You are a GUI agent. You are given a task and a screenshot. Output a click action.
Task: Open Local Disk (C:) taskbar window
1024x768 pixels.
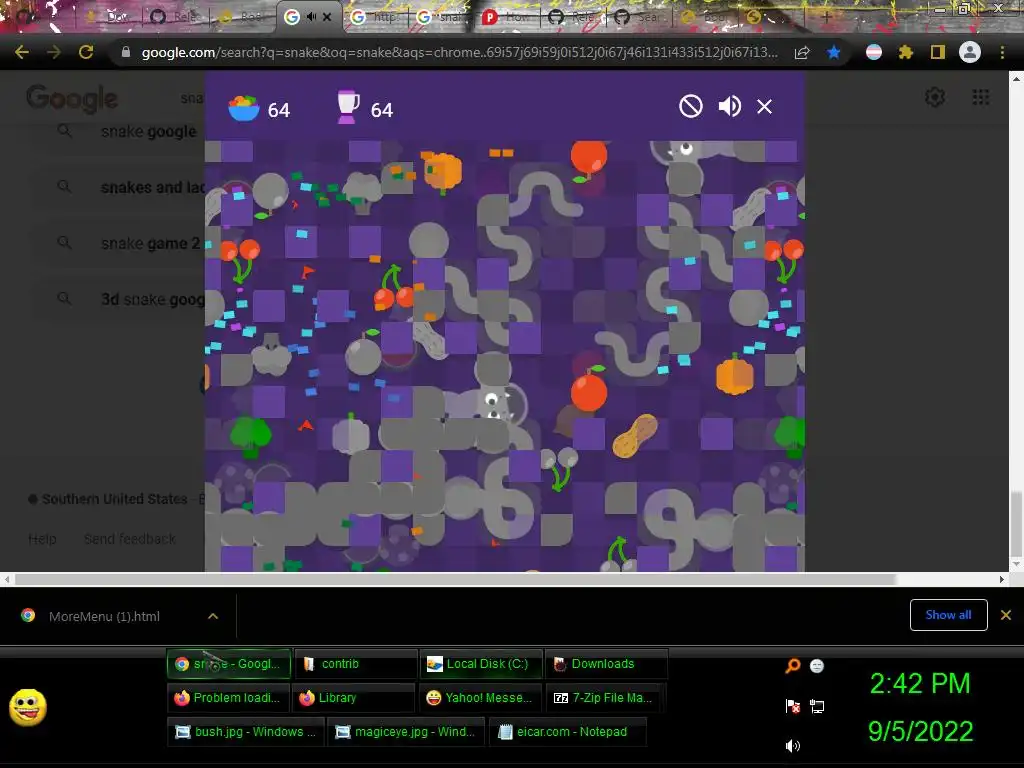[x=480, y=664]
